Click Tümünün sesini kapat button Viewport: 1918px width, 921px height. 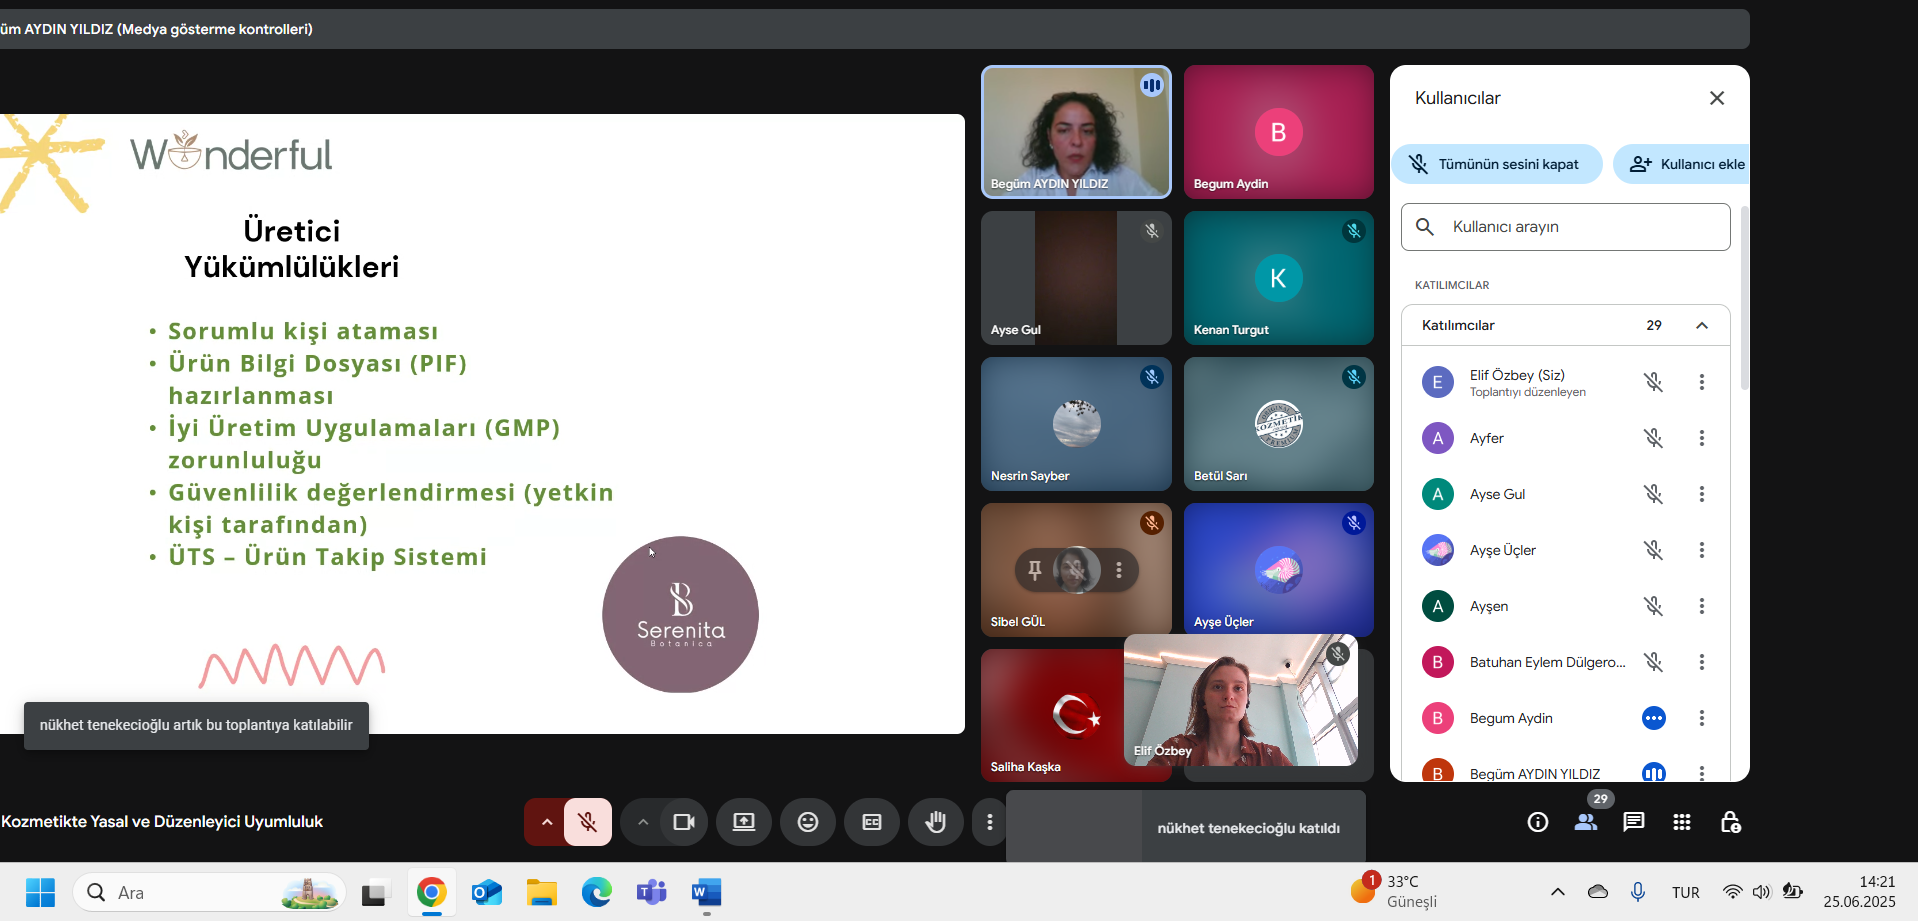(x=1497, y=164)
